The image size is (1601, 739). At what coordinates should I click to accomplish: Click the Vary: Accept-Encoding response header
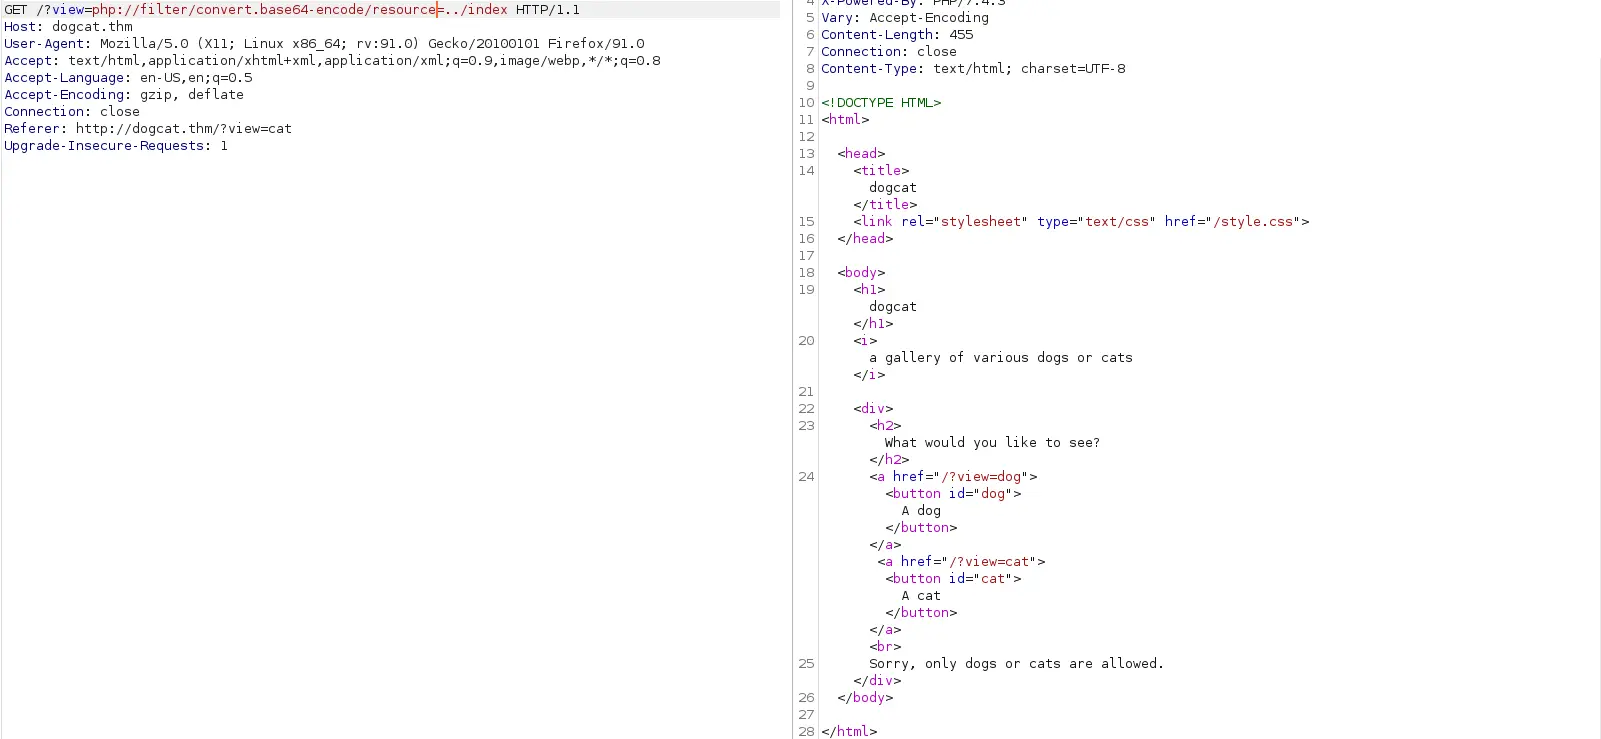905,18
